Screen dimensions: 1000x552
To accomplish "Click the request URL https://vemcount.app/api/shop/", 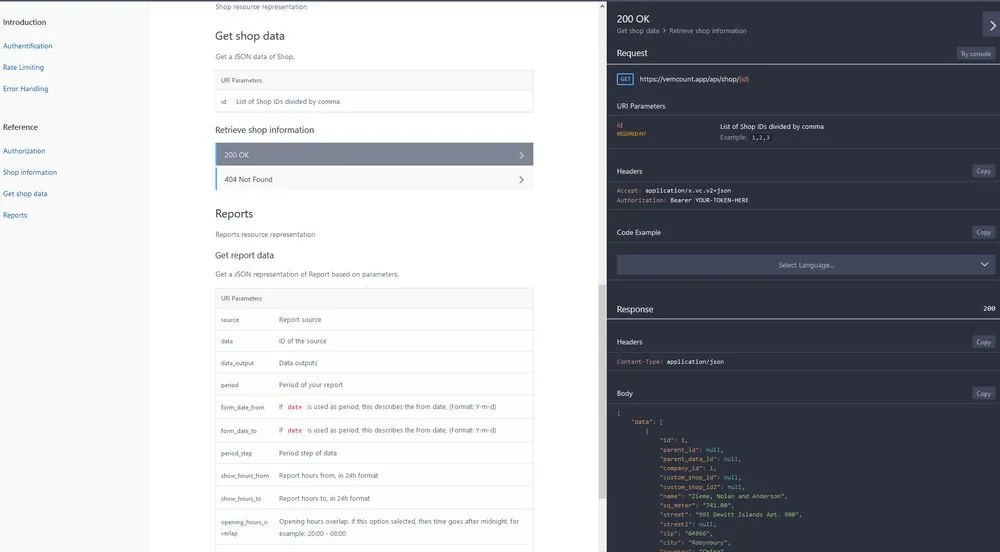I will coord(694,79).
